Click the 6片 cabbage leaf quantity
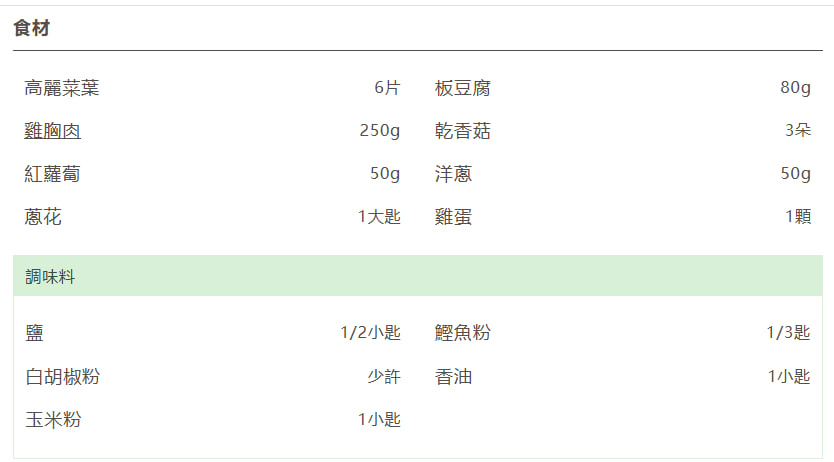The height and width of the screenshot is (462, 834). [387, 88]
